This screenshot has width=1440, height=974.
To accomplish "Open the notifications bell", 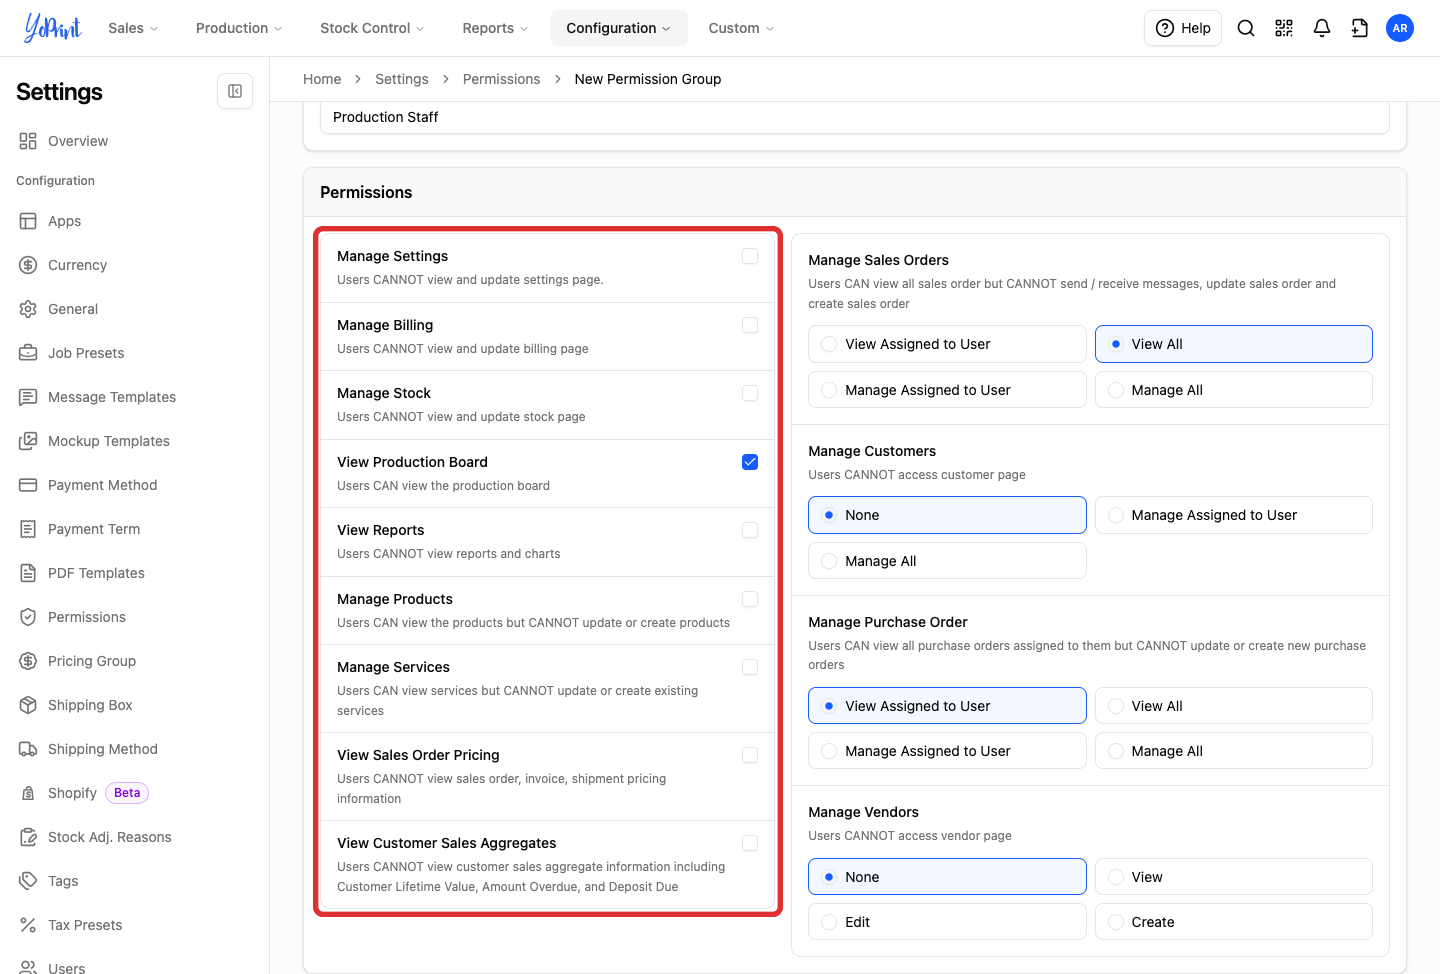I will click(1322, 28).
